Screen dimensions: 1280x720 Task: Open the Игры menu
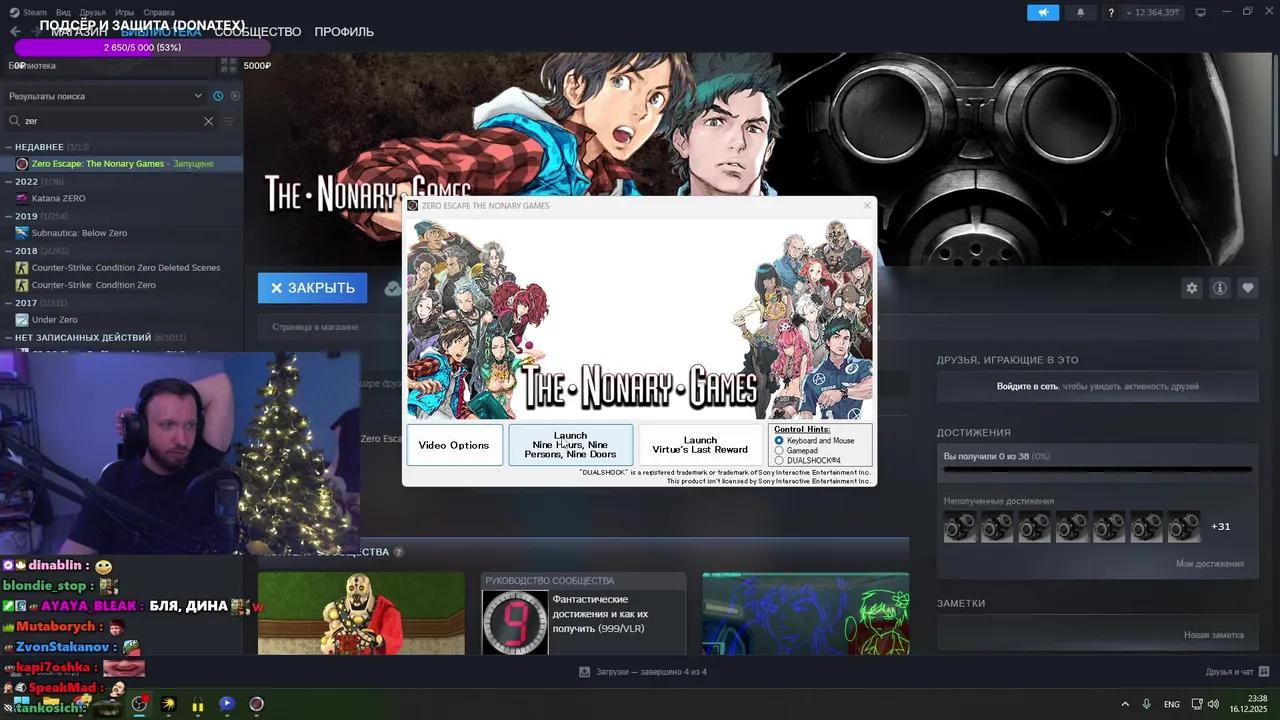124,12
